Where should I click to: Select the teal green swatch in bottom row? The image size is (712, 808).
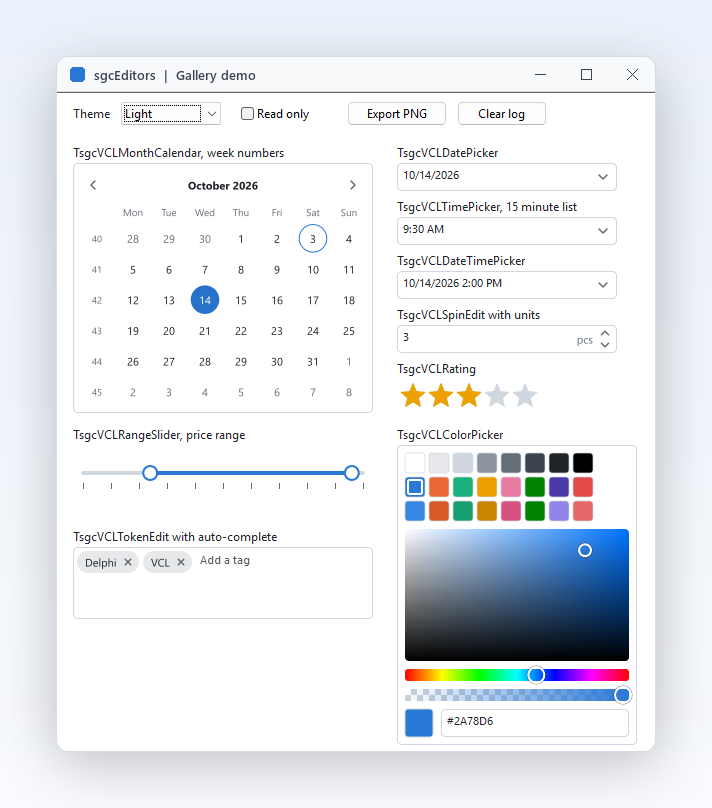tap(463, 511)
